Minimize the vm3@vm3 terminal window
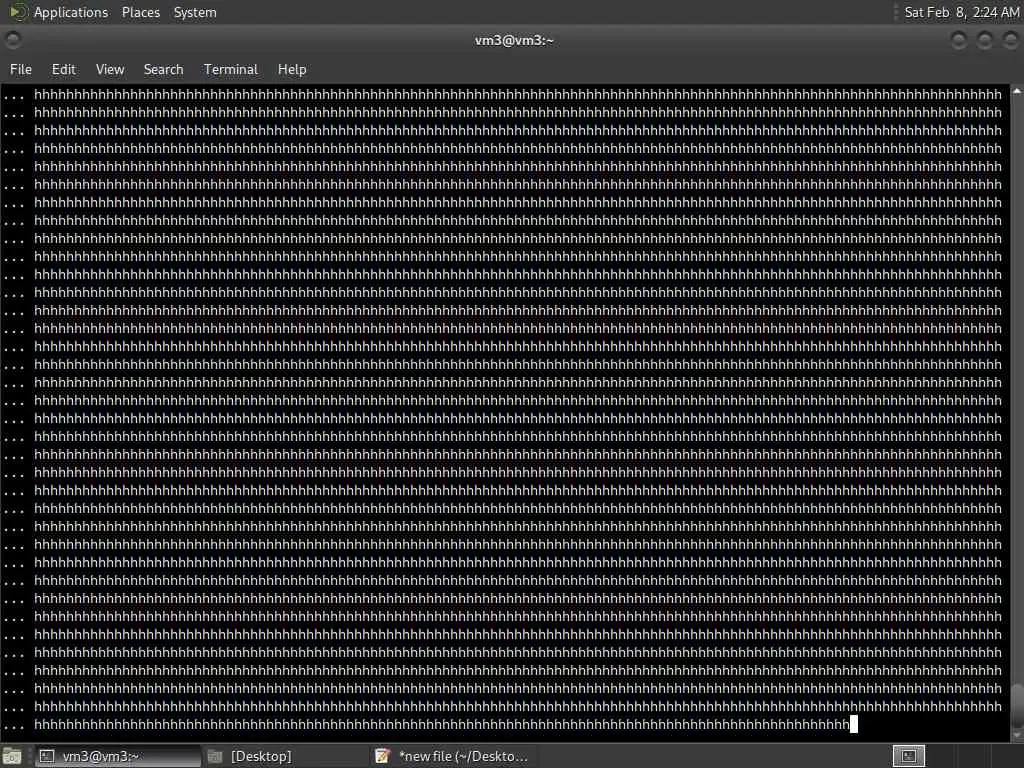The width and height of the screenshot is (1024, 768). [x=959, y=40]
